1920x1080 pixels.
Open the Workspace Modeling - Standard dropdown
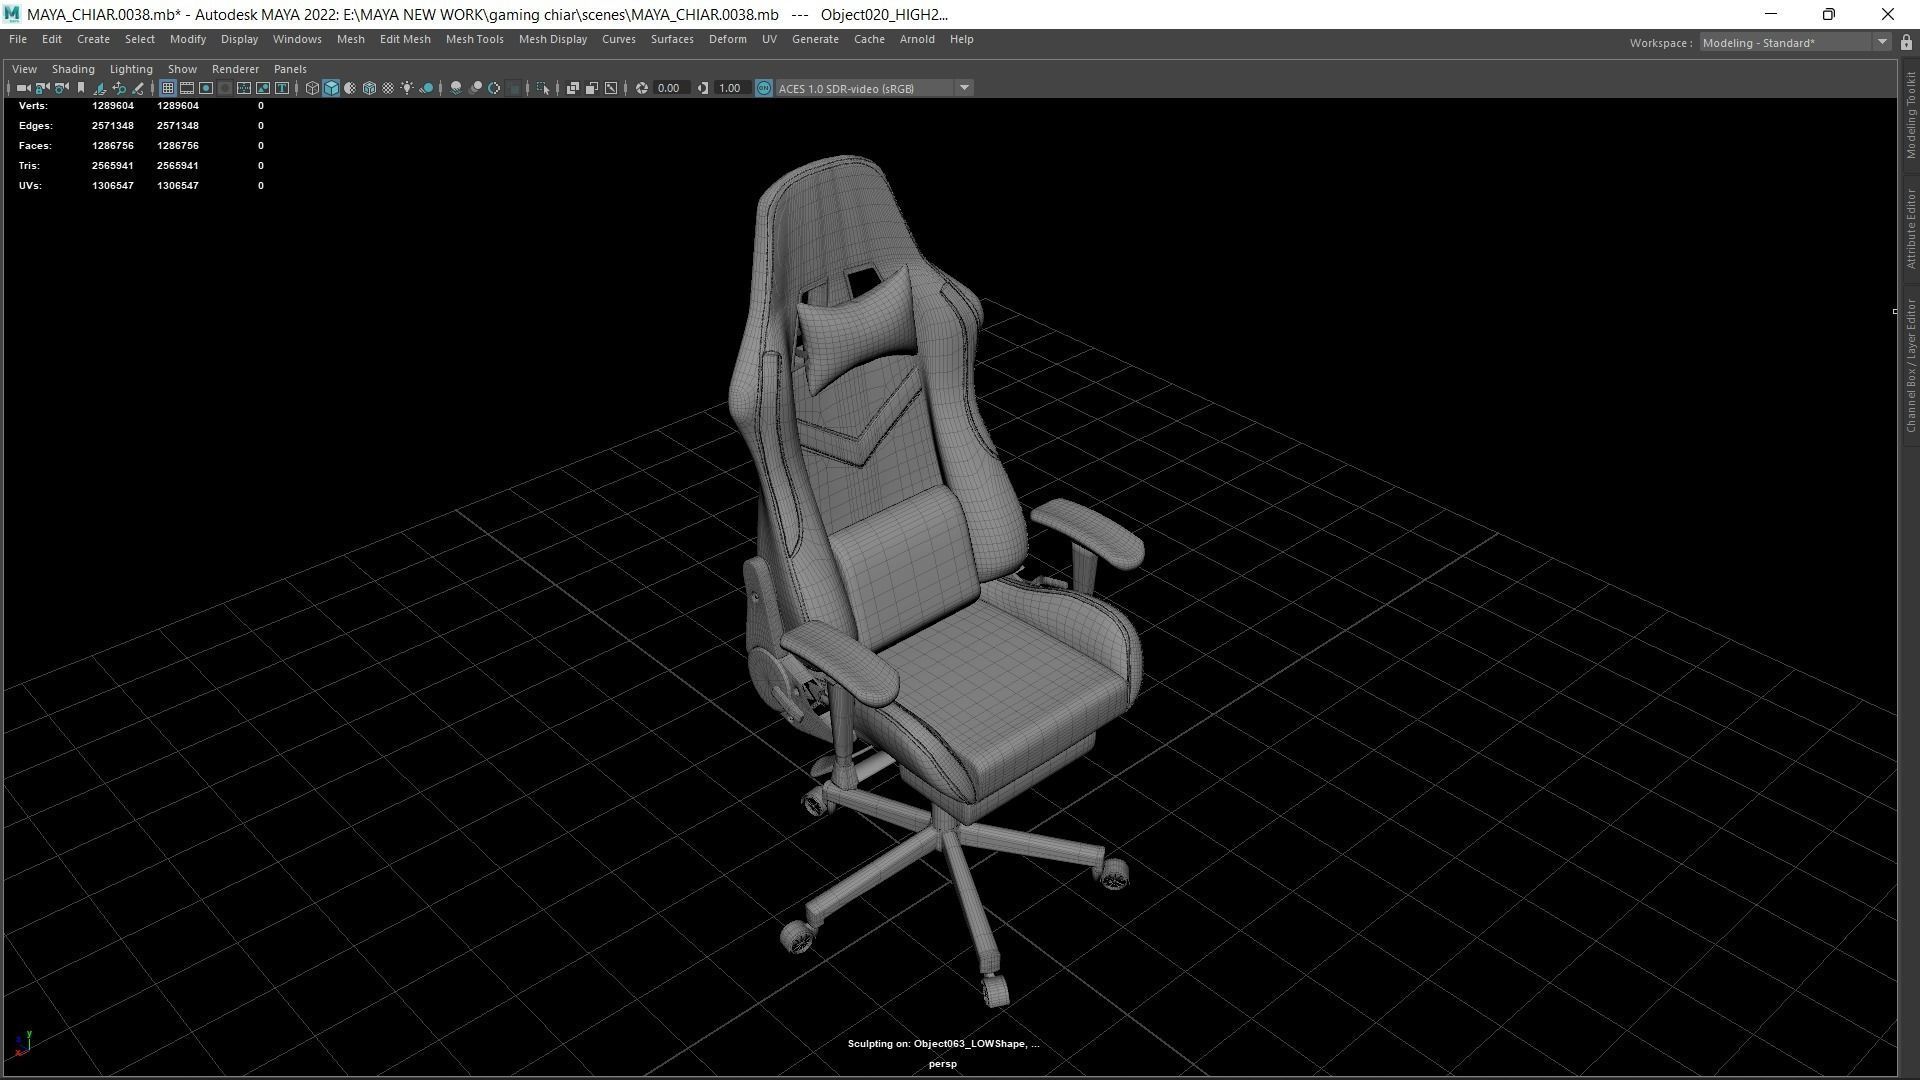coord(1794,43)
